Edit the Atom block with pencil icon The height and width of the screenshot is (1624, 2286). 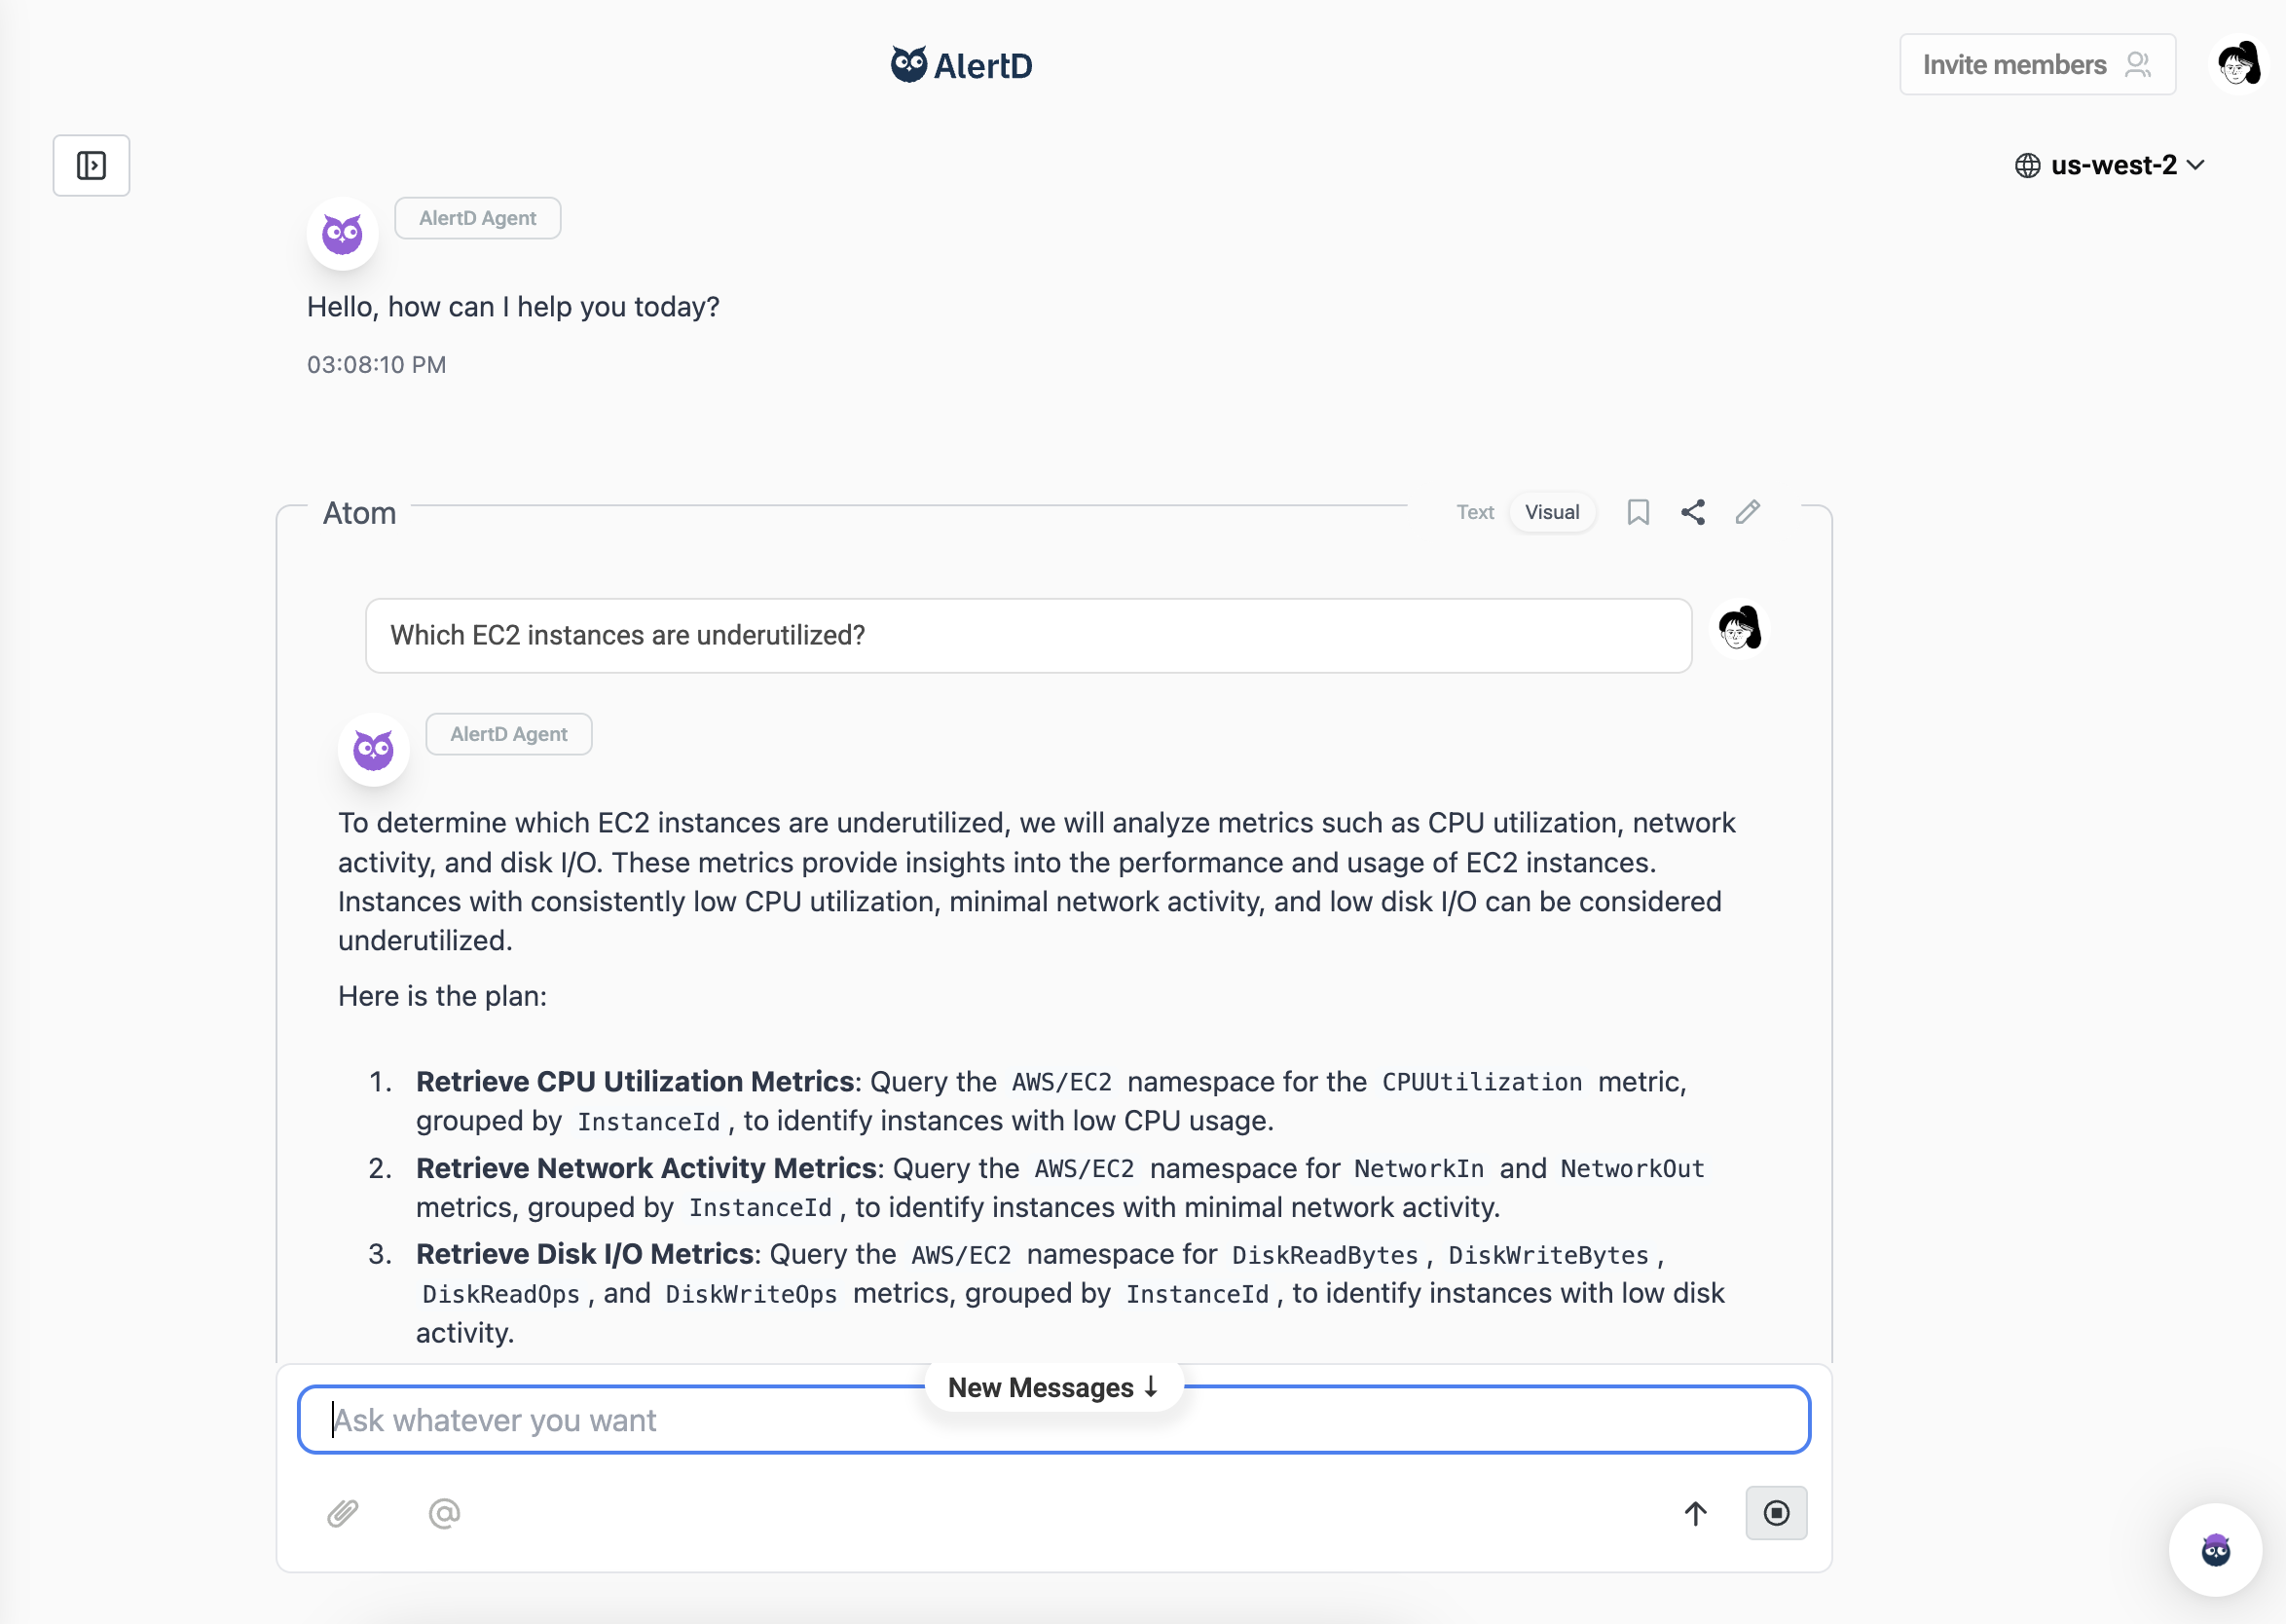click(x=1748, y=512)
